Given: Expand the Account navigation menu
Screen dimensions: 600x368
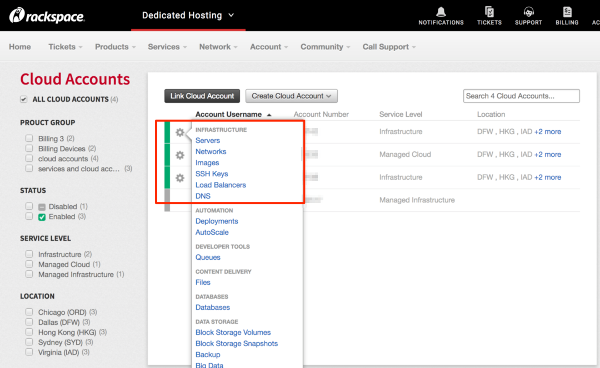Looking at the screenshot, I should tap(269, 47).
